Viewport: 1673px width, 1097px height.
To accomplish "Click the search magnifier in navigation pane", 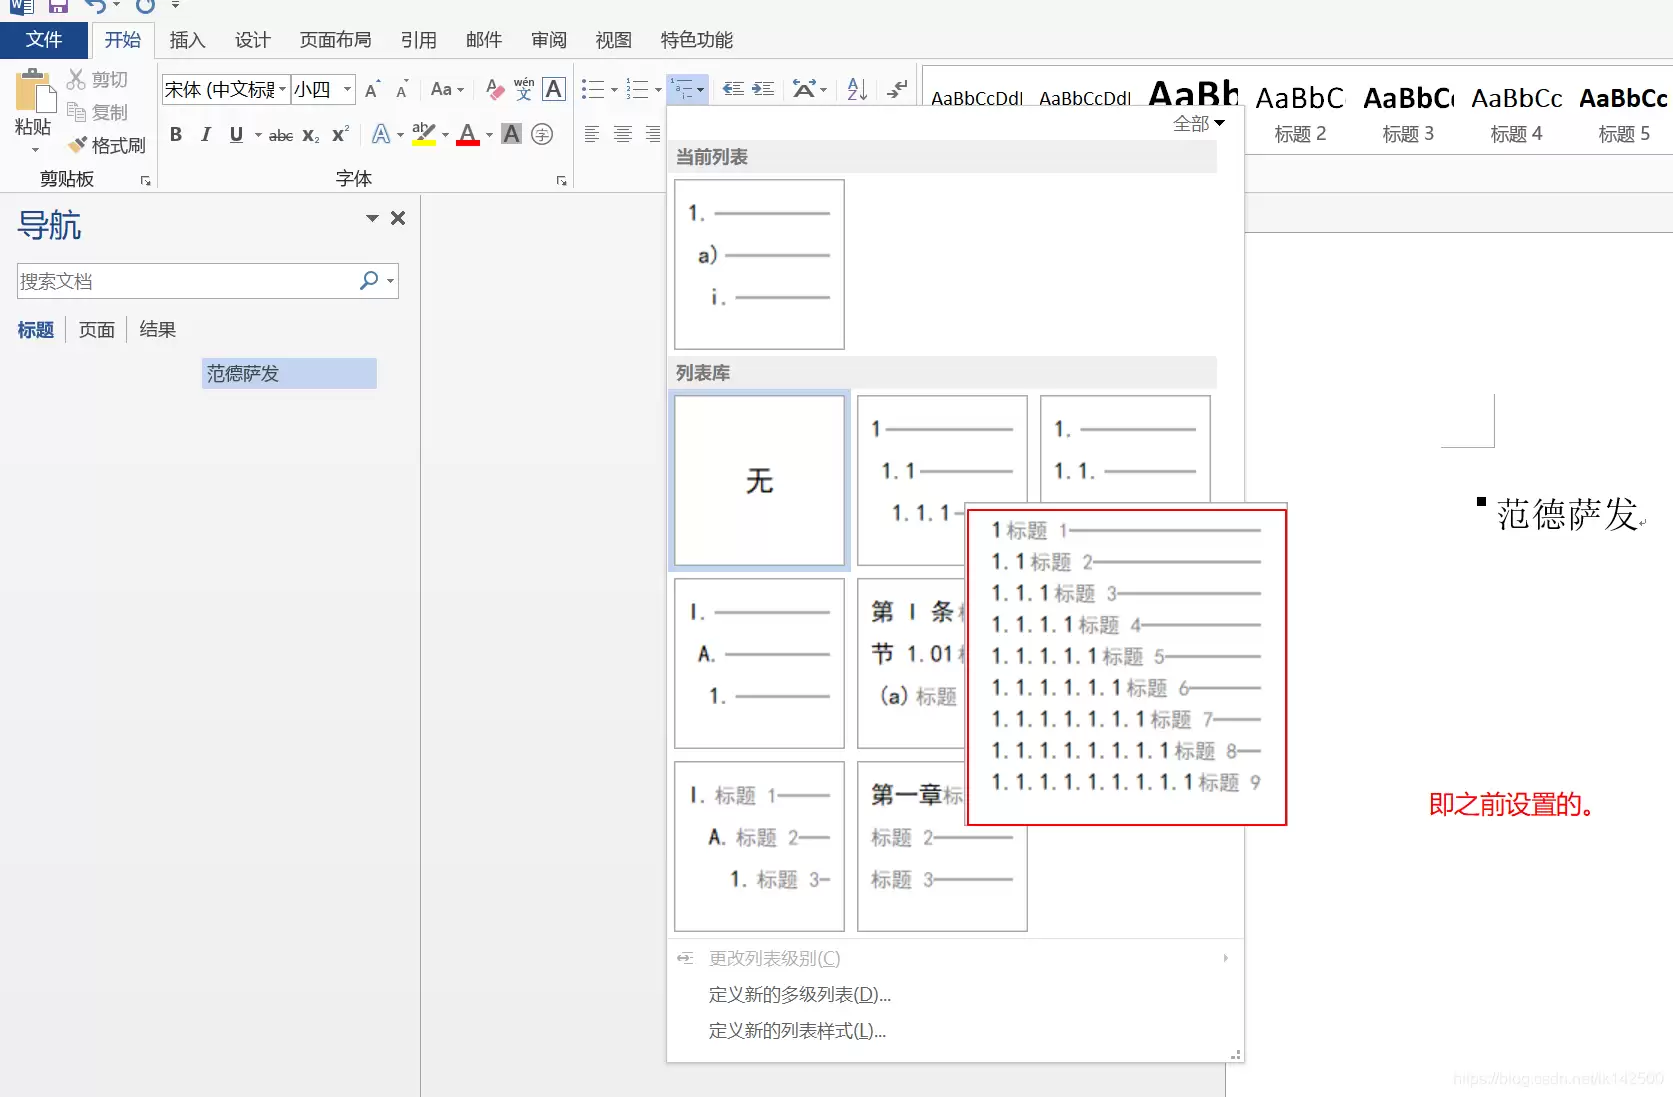I will 369,281.
